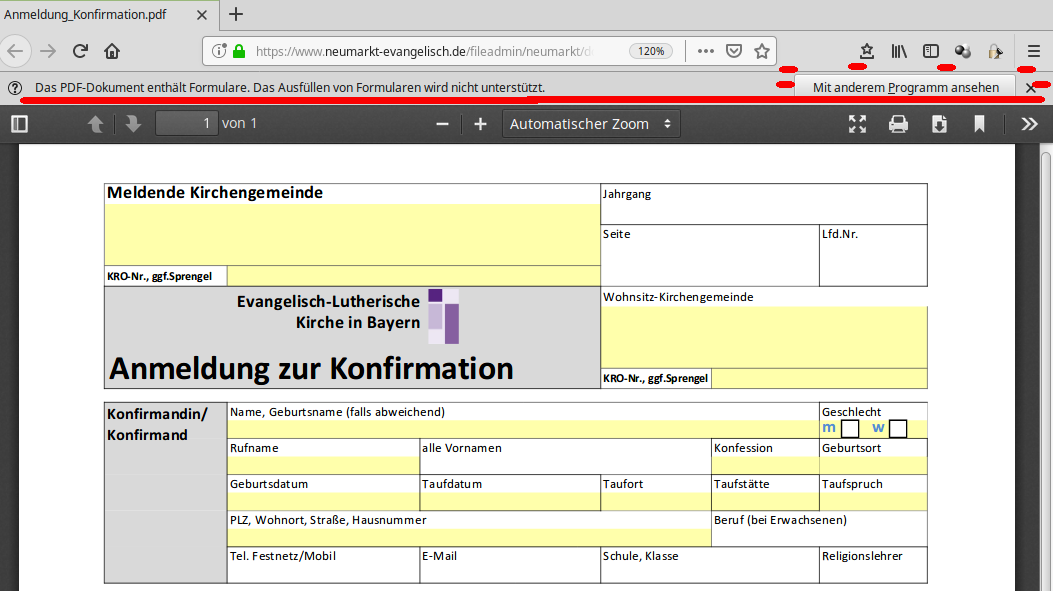Screen dimensions: 1053x591
Task: Toggle the PDF viewer sidebar
Action: [19, 124]
